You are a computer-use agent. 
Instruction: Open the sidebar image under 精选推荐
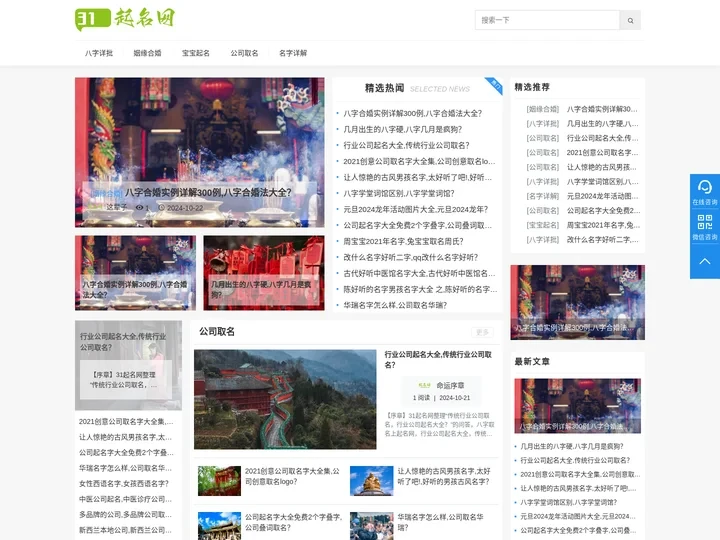tap(578, 302)
